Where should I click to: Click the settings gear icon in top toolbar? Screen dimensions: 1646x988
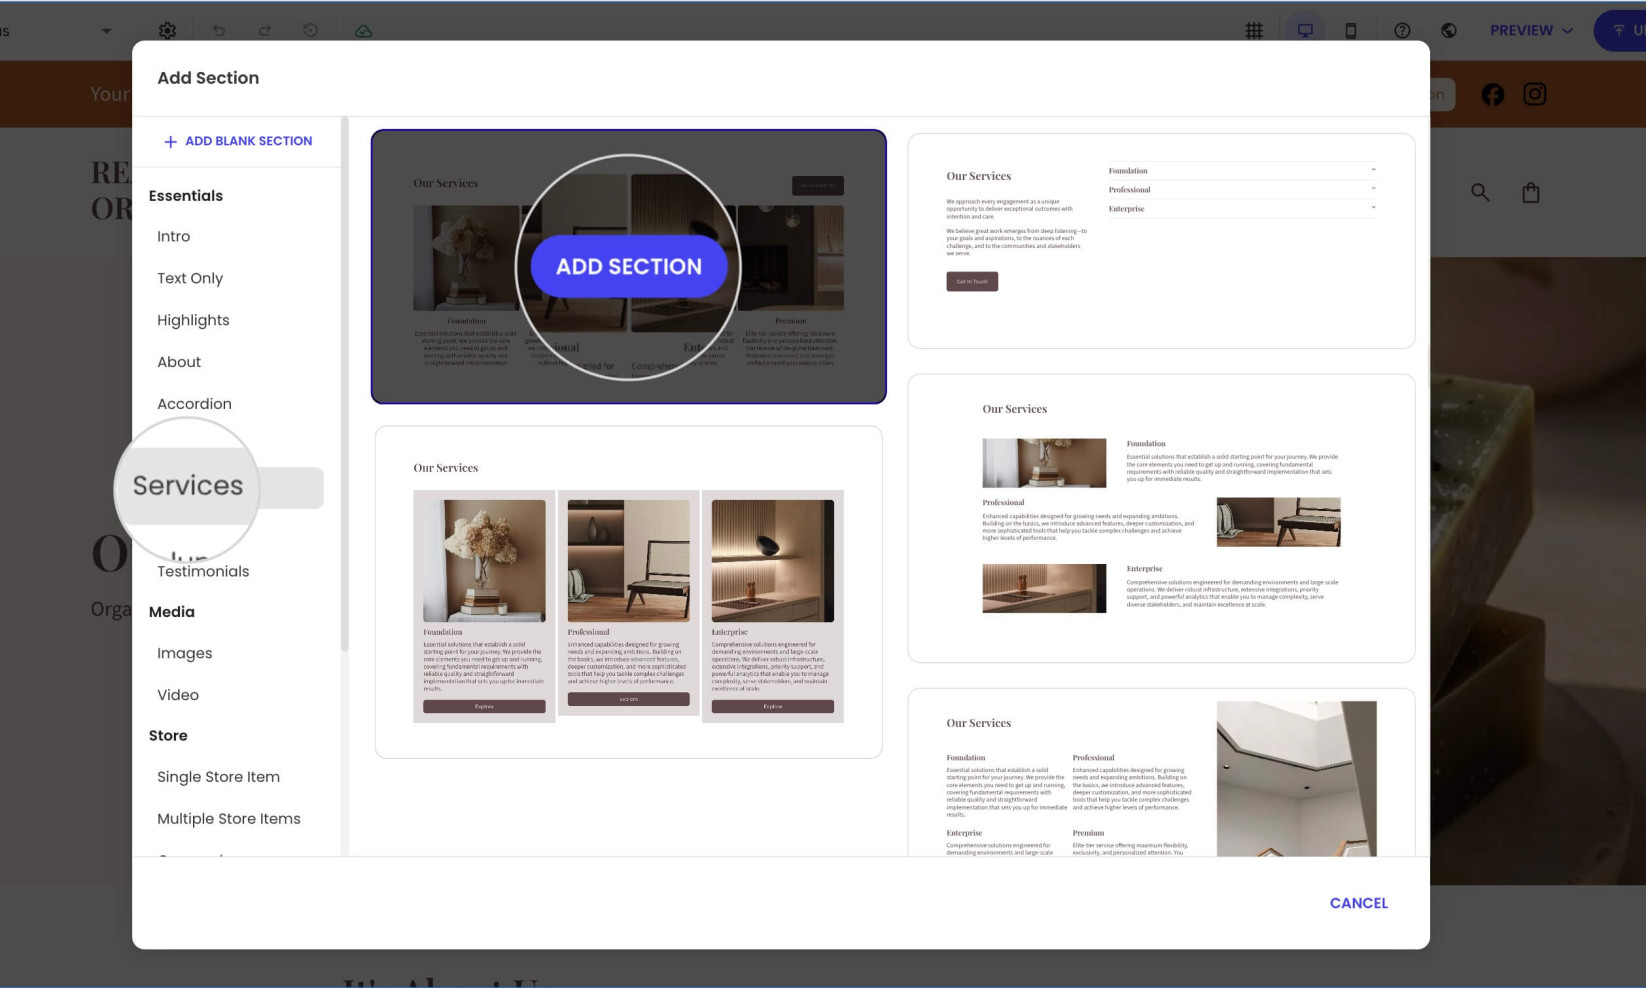click(167, 31)
